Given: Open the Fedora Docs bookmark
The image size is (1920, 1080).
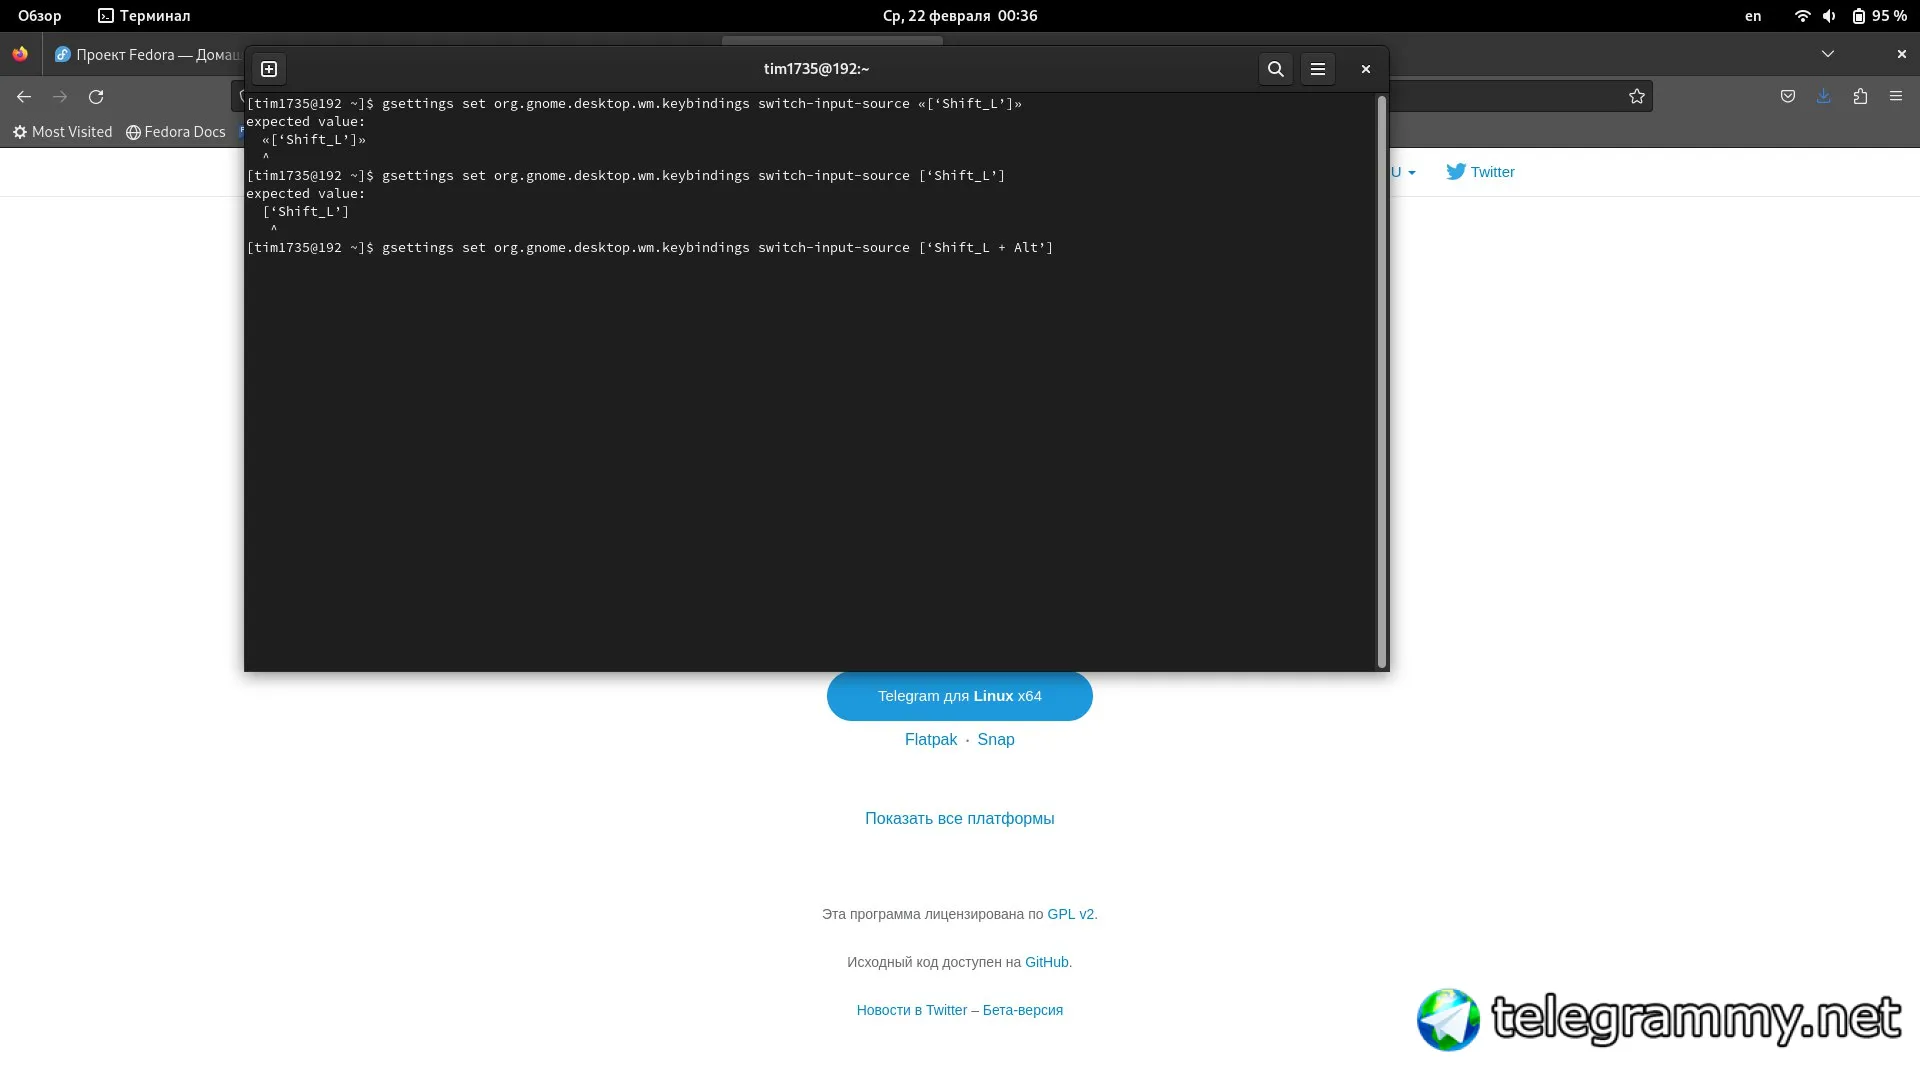Looking at the screenshot, I should [176, 132].
